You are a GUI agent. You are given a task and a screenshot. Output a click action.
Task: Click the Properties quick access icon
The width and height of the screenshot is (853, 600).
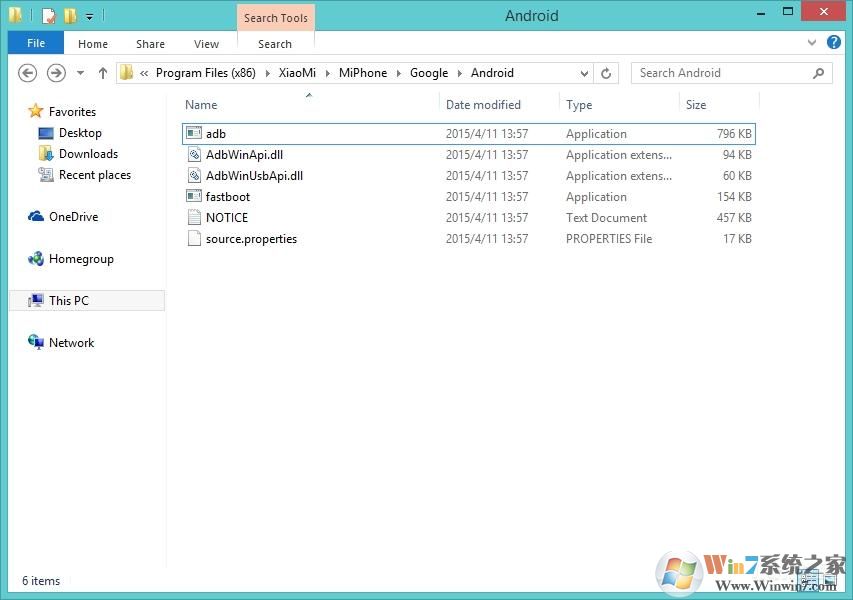click(48, 16)
